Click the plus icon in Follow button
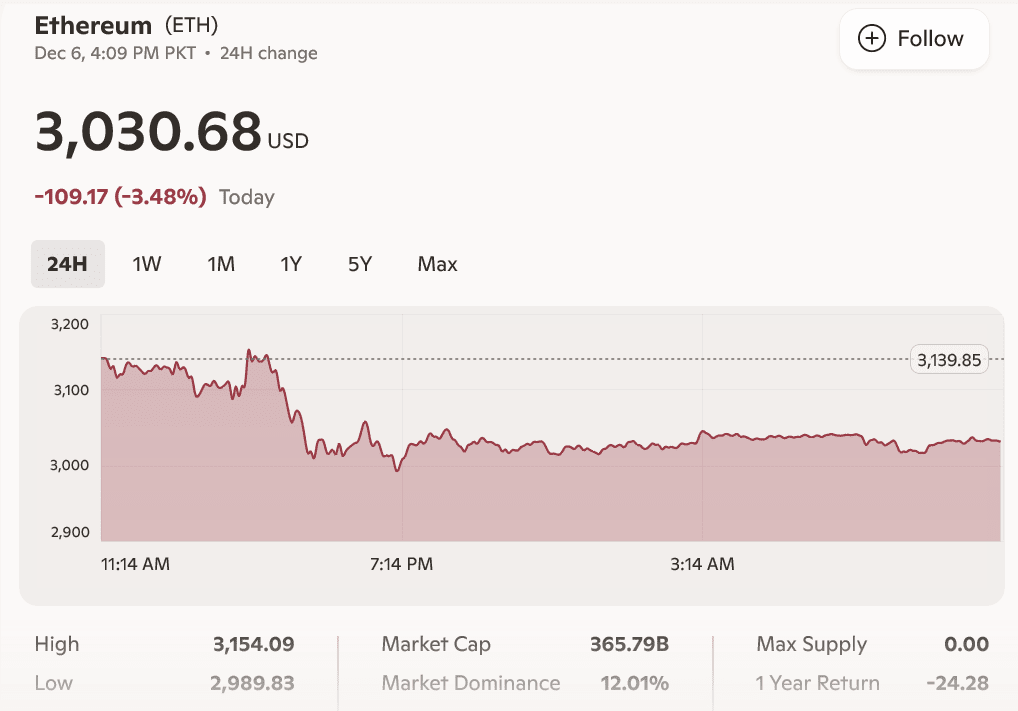Image resolution: width=1018 pixels, height=711 pixels. (872, 39)
